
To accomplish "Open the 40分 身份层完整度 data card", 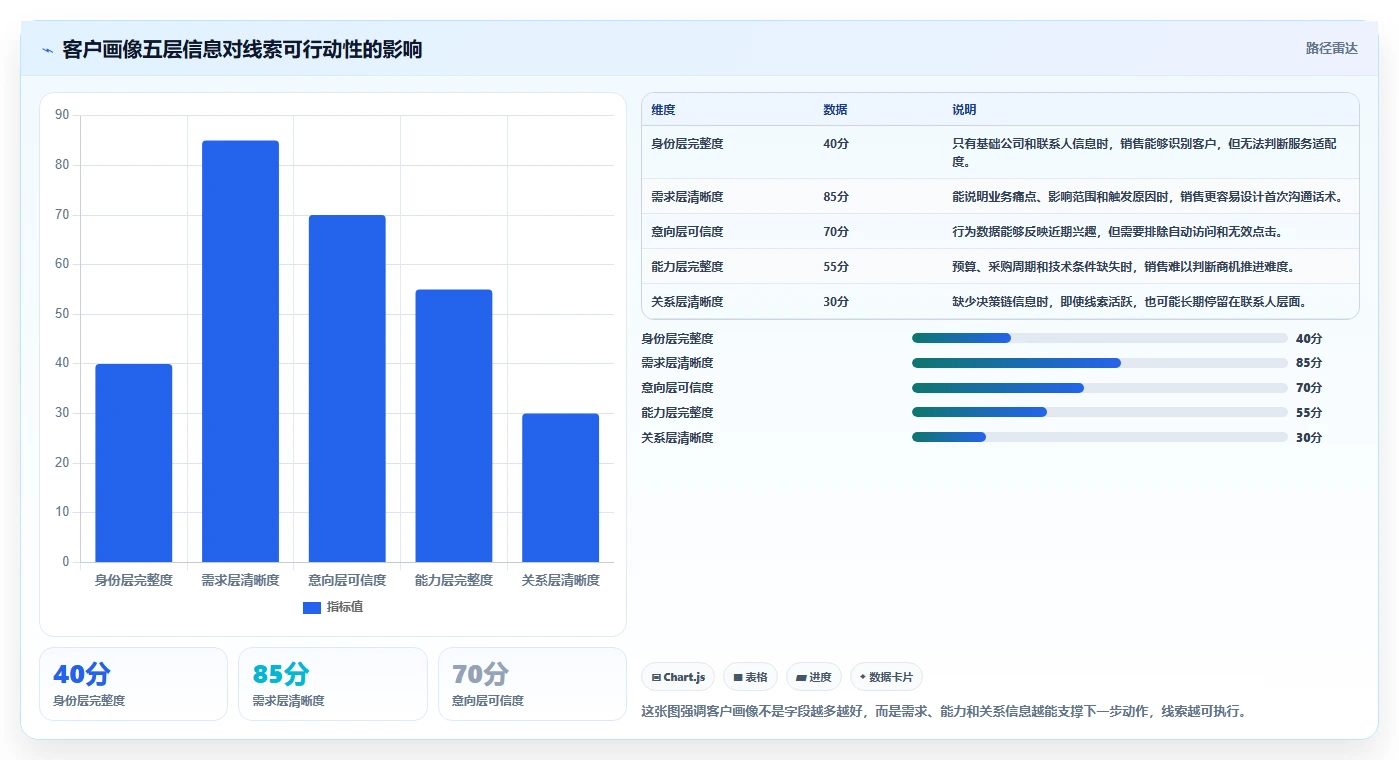I will coord(133,684).
